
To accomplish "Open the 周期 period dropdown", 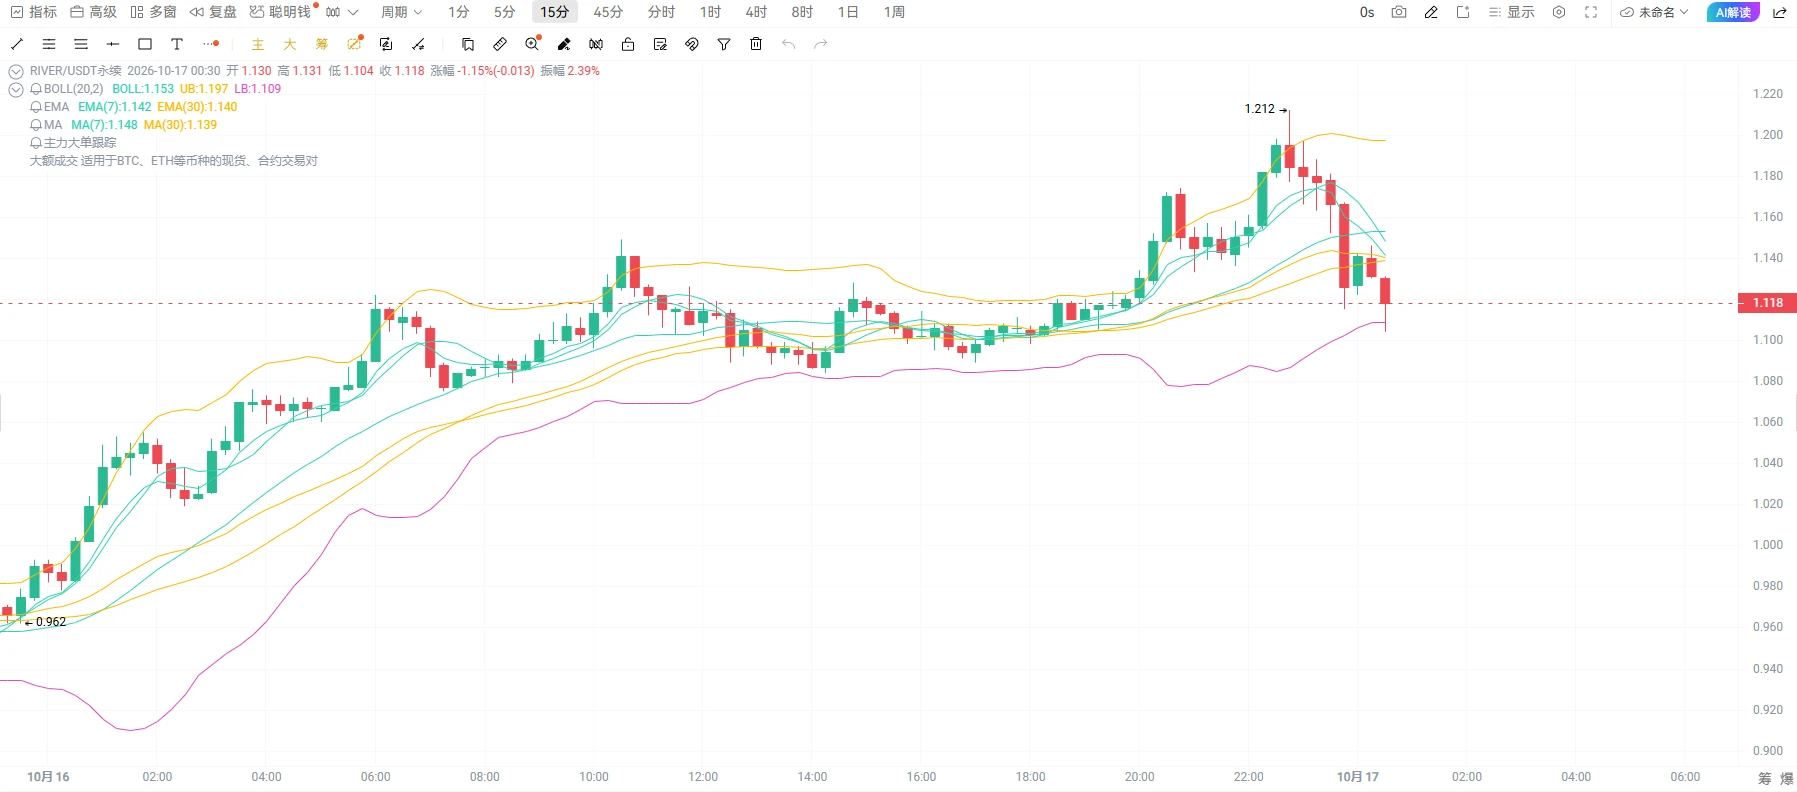I will click(x=401, y=12).
